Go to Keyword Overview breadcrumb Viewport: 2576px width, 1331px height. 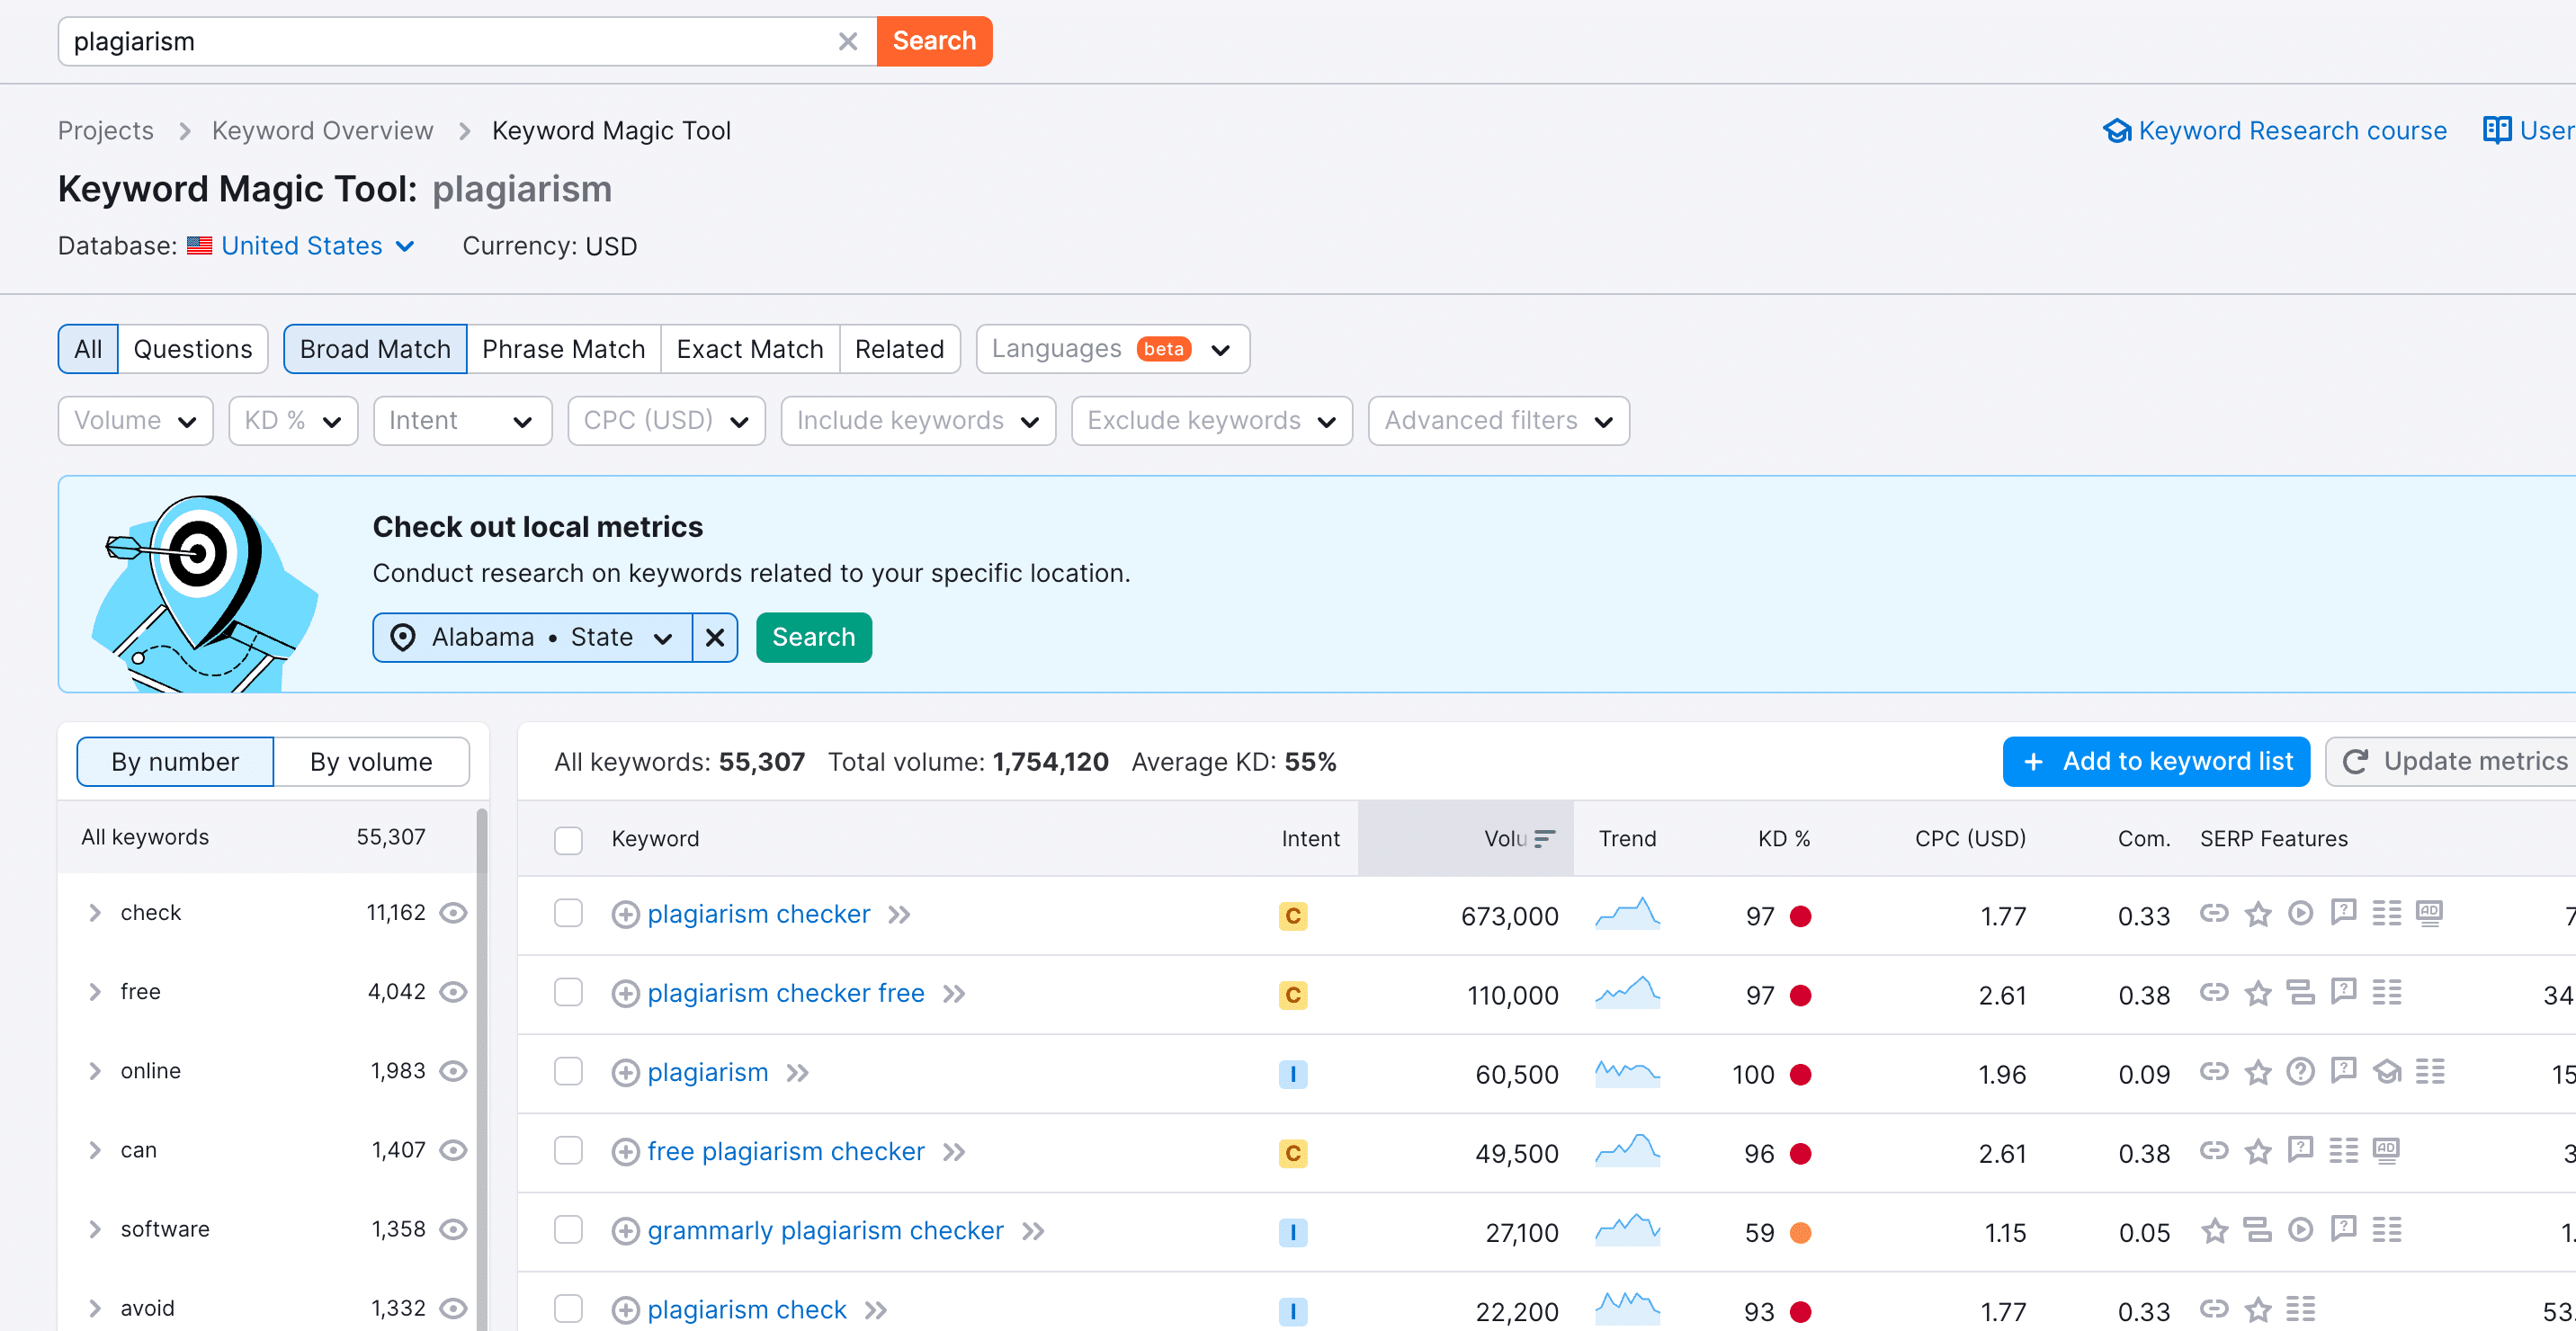[x=322, y=131]
